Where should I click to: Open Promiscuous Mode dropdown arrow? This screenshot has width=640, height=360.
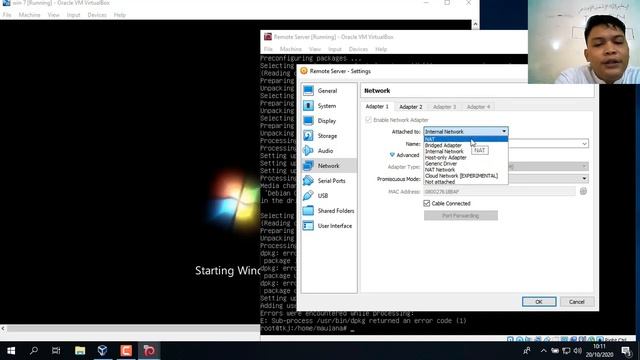pyautogui.click(x=584, y=179)
